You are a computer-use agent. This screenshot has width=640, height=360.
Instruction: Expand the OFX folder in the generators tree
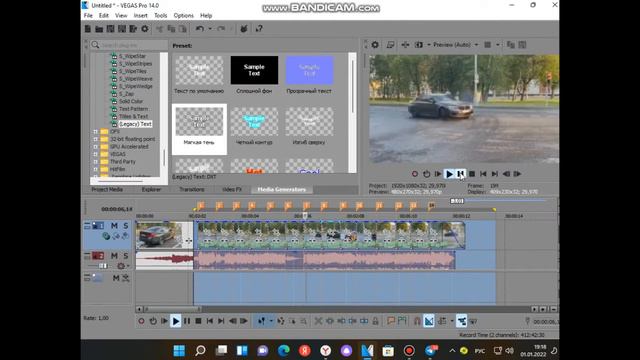point(96,131)
